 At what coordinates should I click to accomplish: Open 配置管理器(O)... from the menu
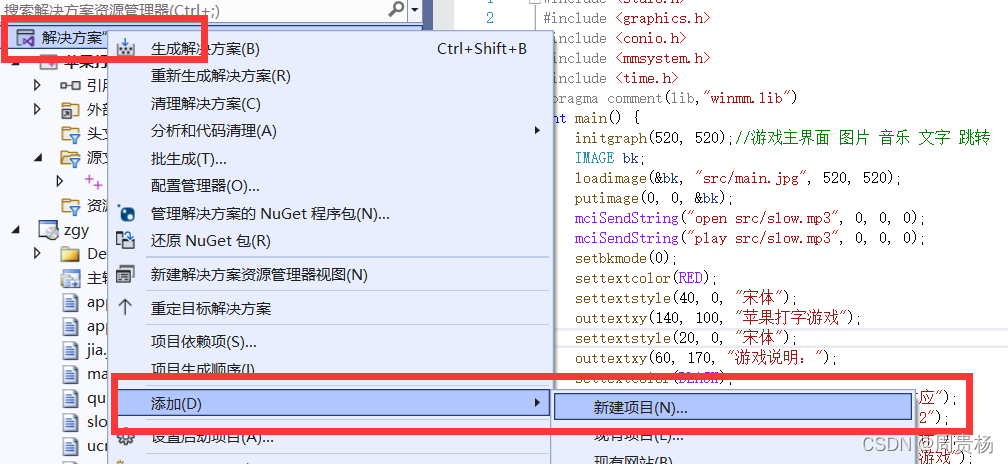tap(205, 186)
